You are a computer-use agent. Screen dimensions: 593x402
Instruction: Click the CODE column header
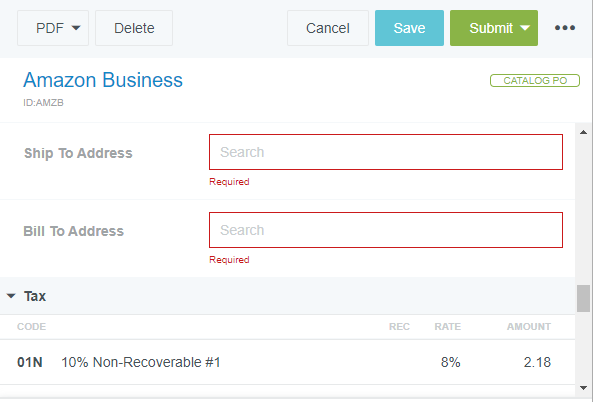point(31,327)
